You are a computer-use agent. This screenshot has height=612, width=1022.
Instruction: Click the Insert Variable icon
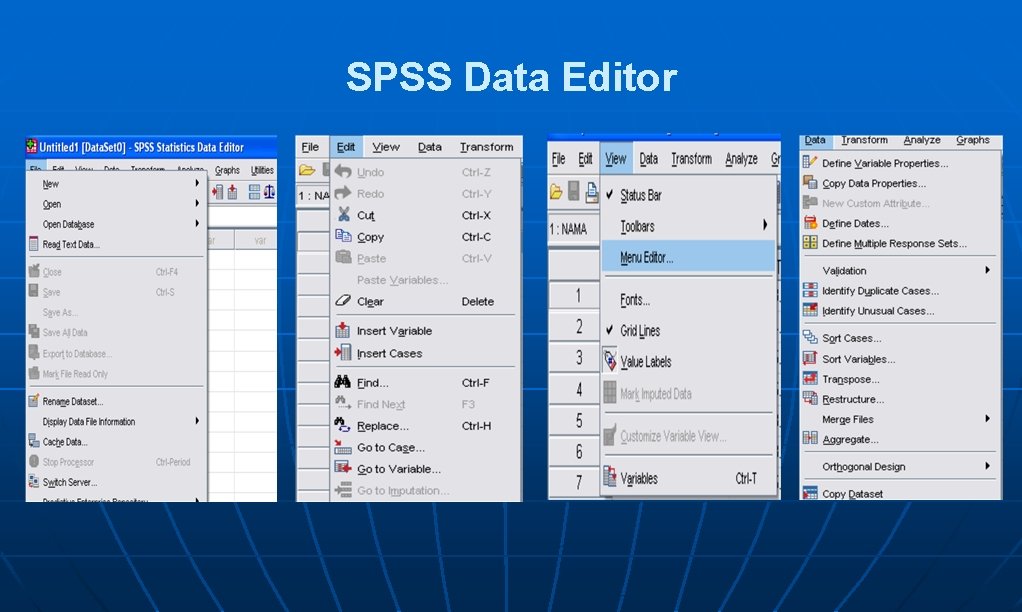(343, 330)
